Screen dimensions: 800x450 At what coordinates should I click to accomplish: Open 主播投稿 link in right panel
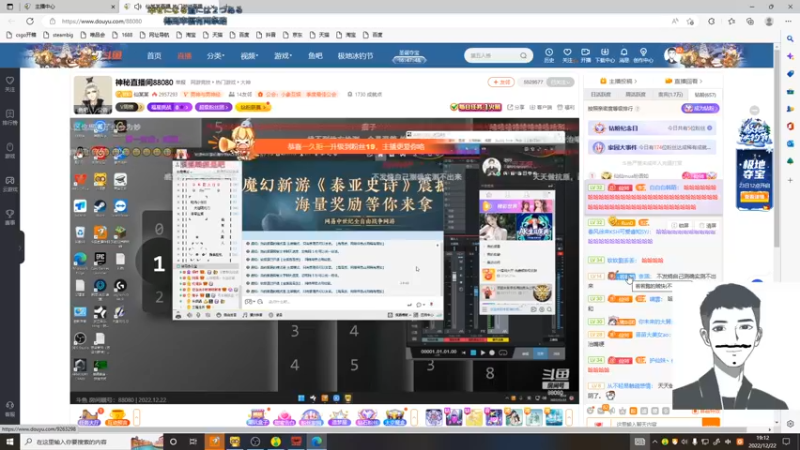pyautogui.click(x=618, y=81)
